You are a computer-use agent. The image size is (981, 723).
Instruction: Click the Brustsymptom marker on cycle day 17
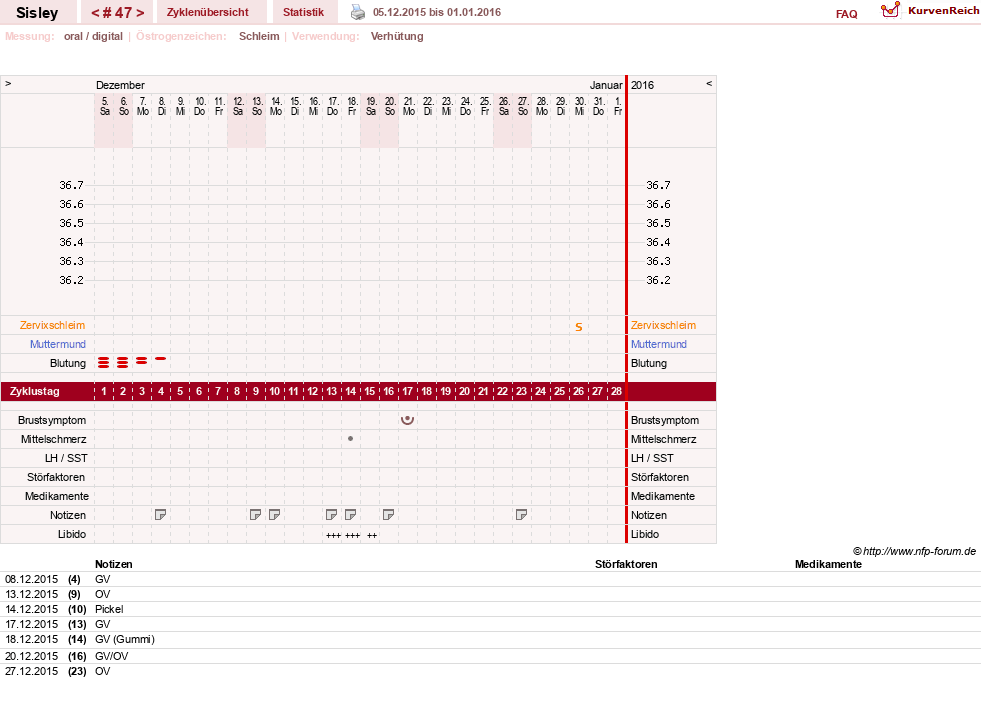[x=407, y=420]
